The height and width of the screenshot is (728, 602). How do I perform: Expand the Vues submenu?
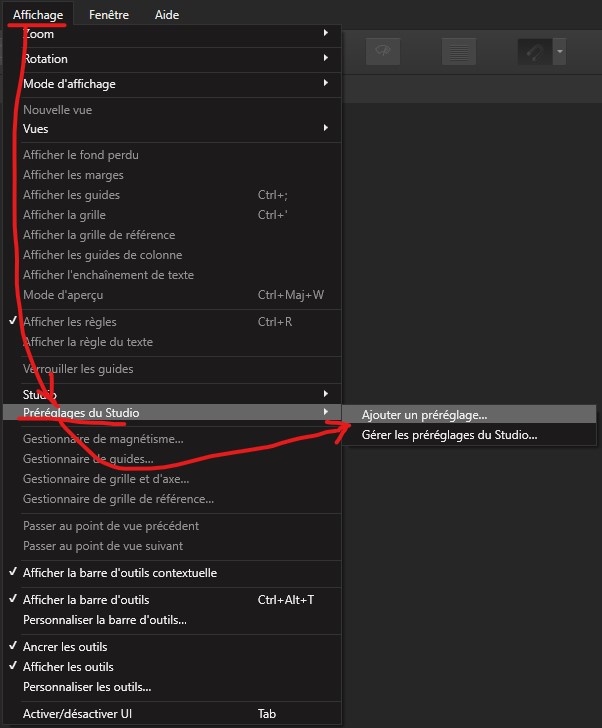pyautogui.click(x=173, y=129)
